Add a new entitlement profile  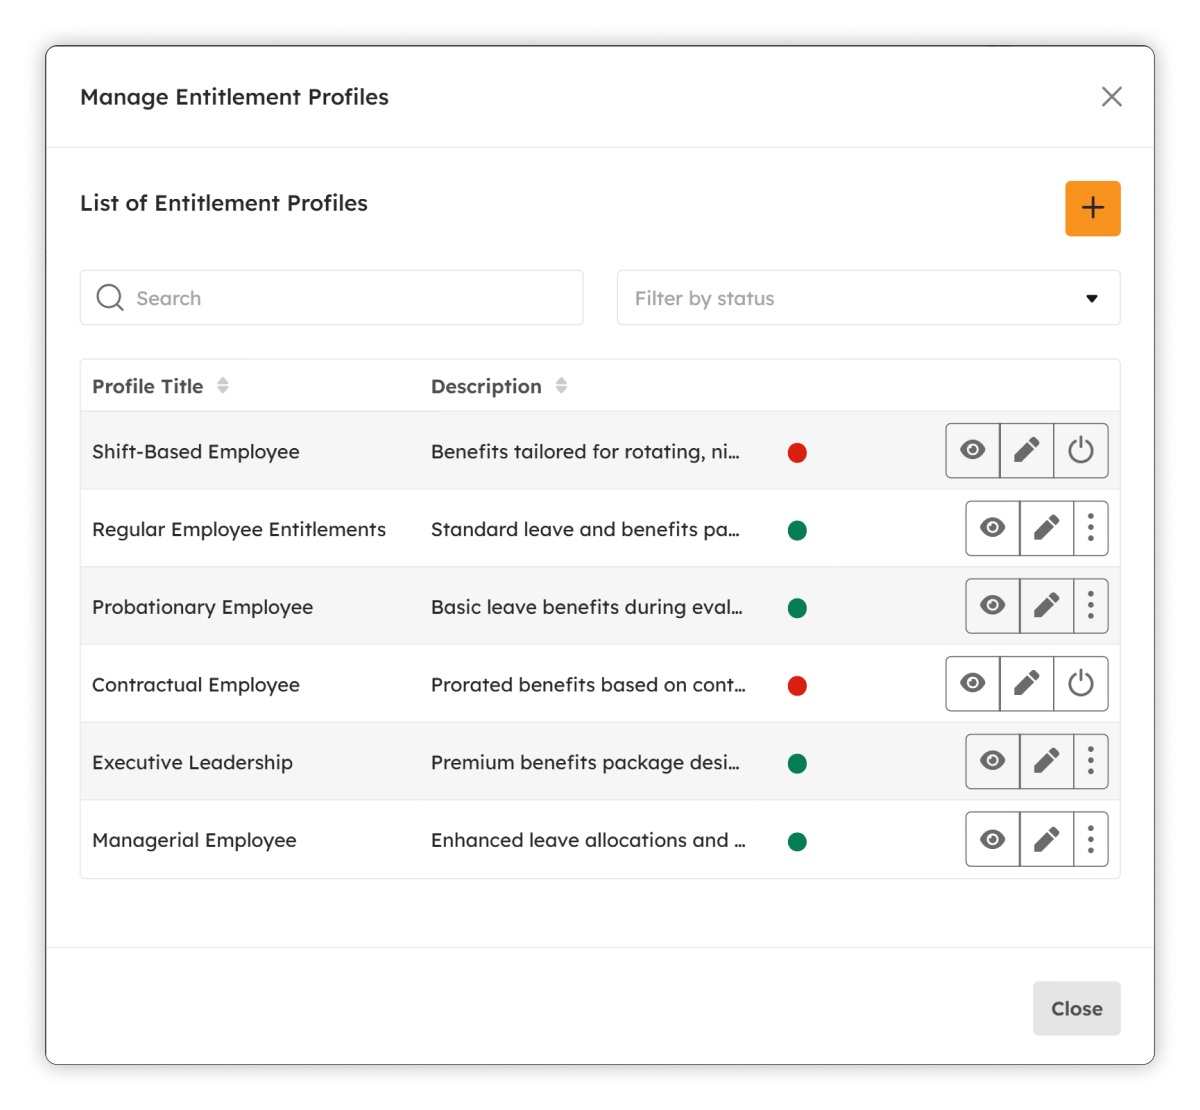[x=1093, y=208]
